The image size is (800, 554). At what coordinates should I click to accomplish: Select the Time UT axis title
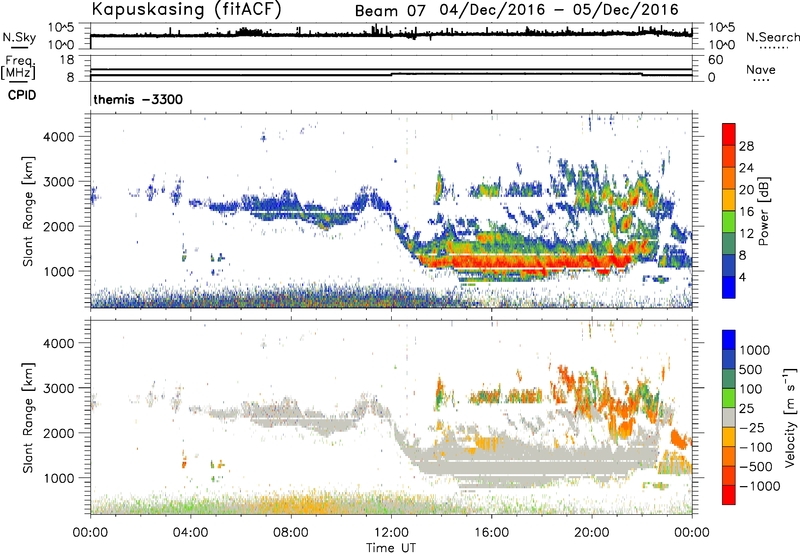coord(391,548)
